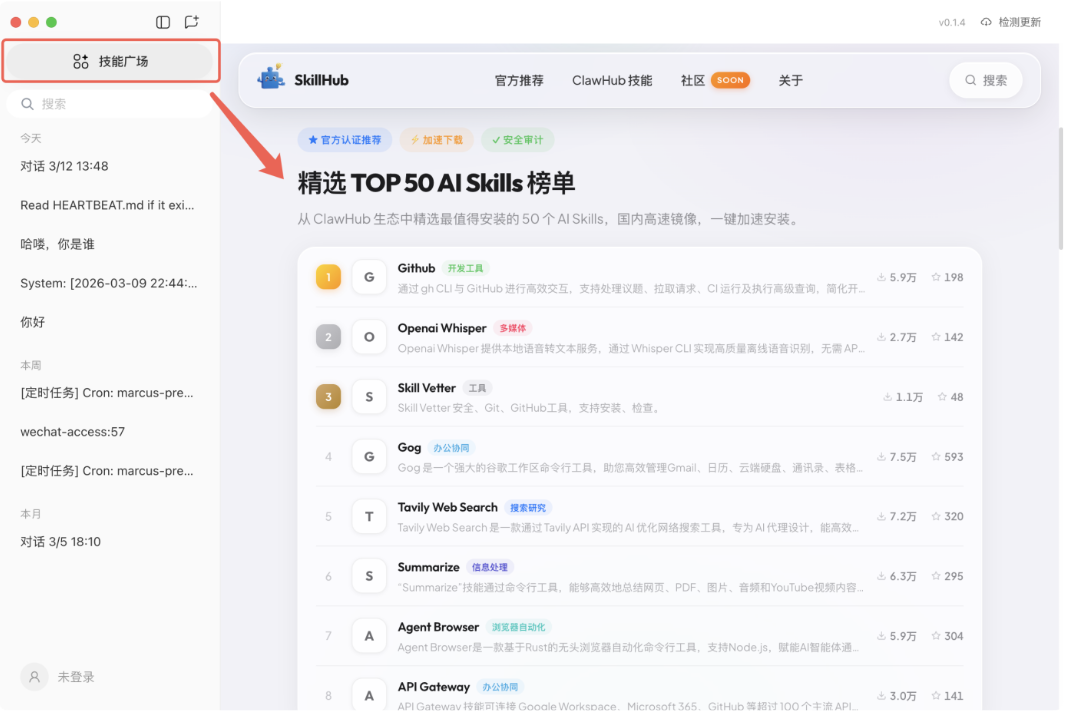
Task: Select the 社区 community tab
Action: [693, 80]
